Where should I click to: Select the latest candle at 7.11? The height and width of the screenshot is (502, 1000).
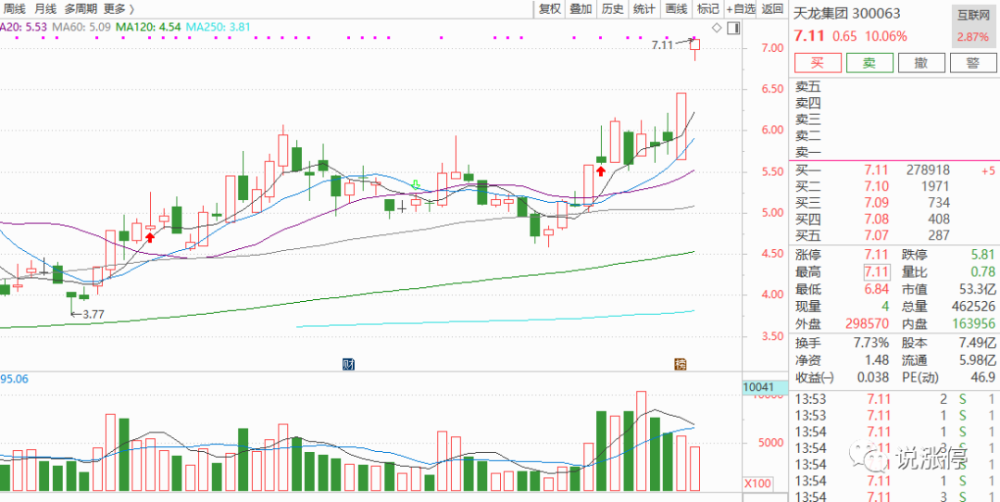click(x=695, y=45)
